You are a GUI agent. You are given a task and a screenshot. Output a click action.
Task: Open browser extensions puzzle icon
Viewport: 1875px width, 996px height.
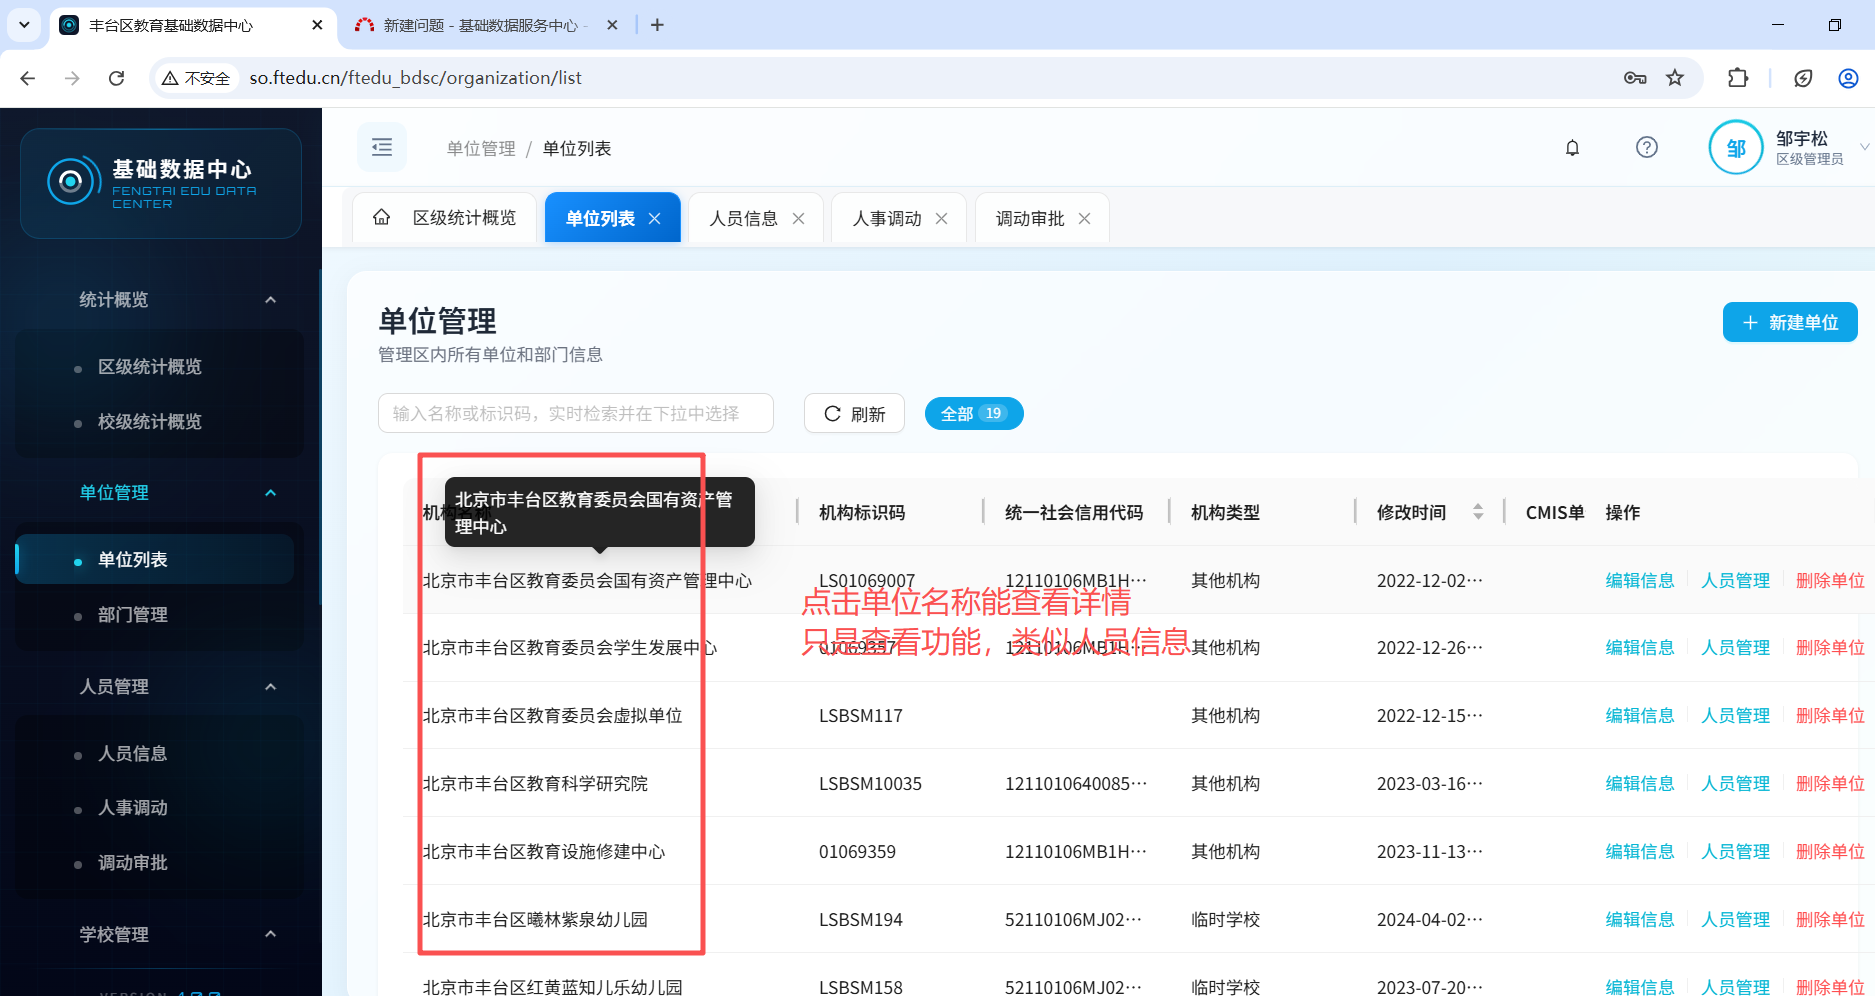[x=1738, y=78]
